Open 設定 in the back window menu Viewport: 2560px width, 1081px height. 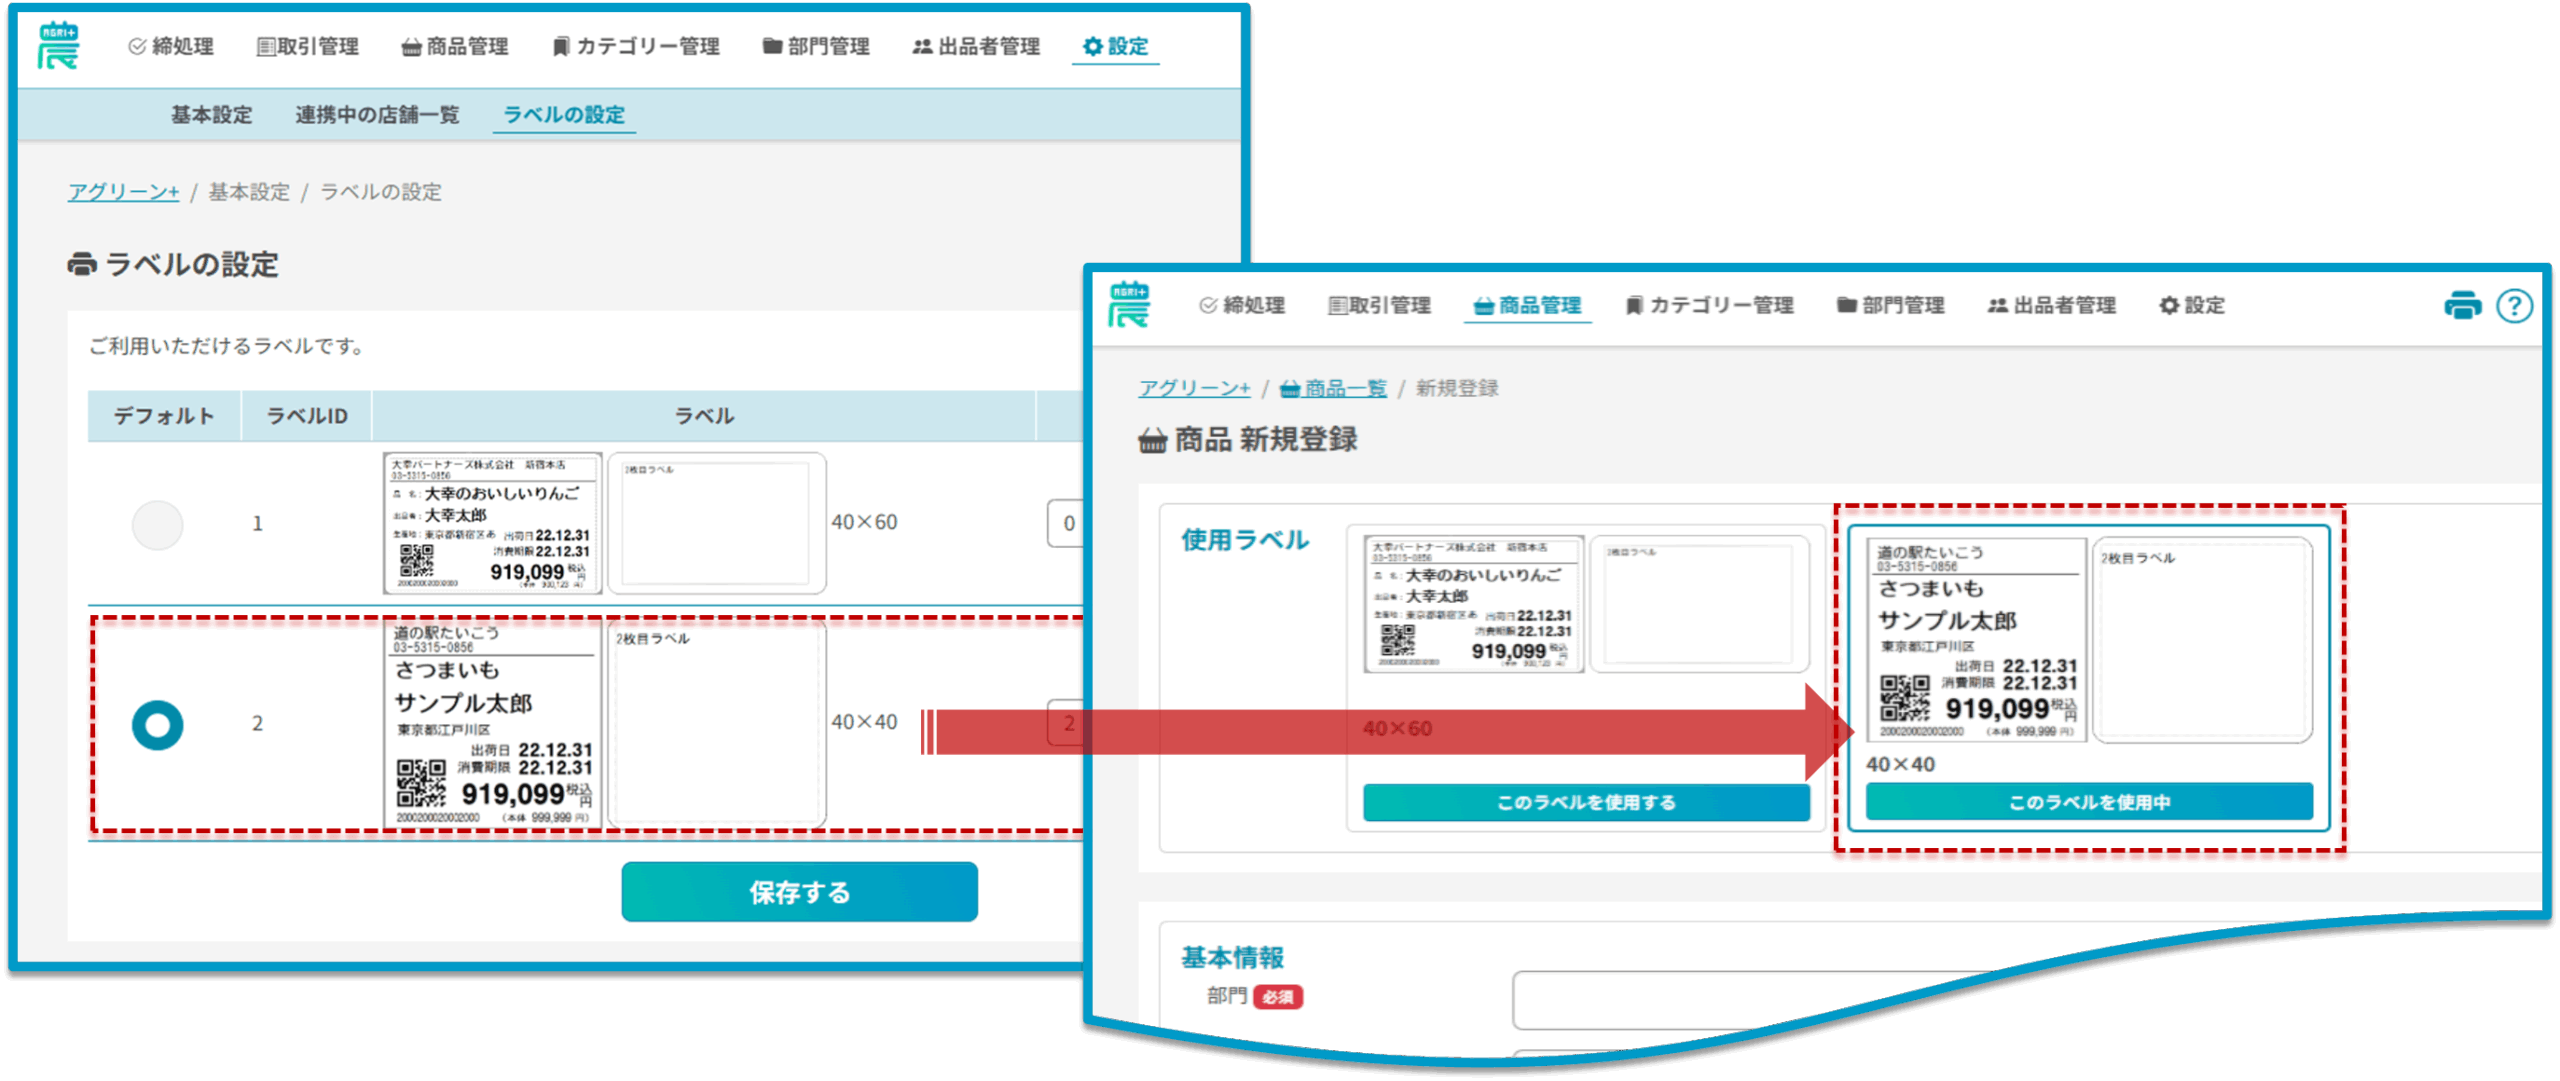click(x=1116, y=46)
